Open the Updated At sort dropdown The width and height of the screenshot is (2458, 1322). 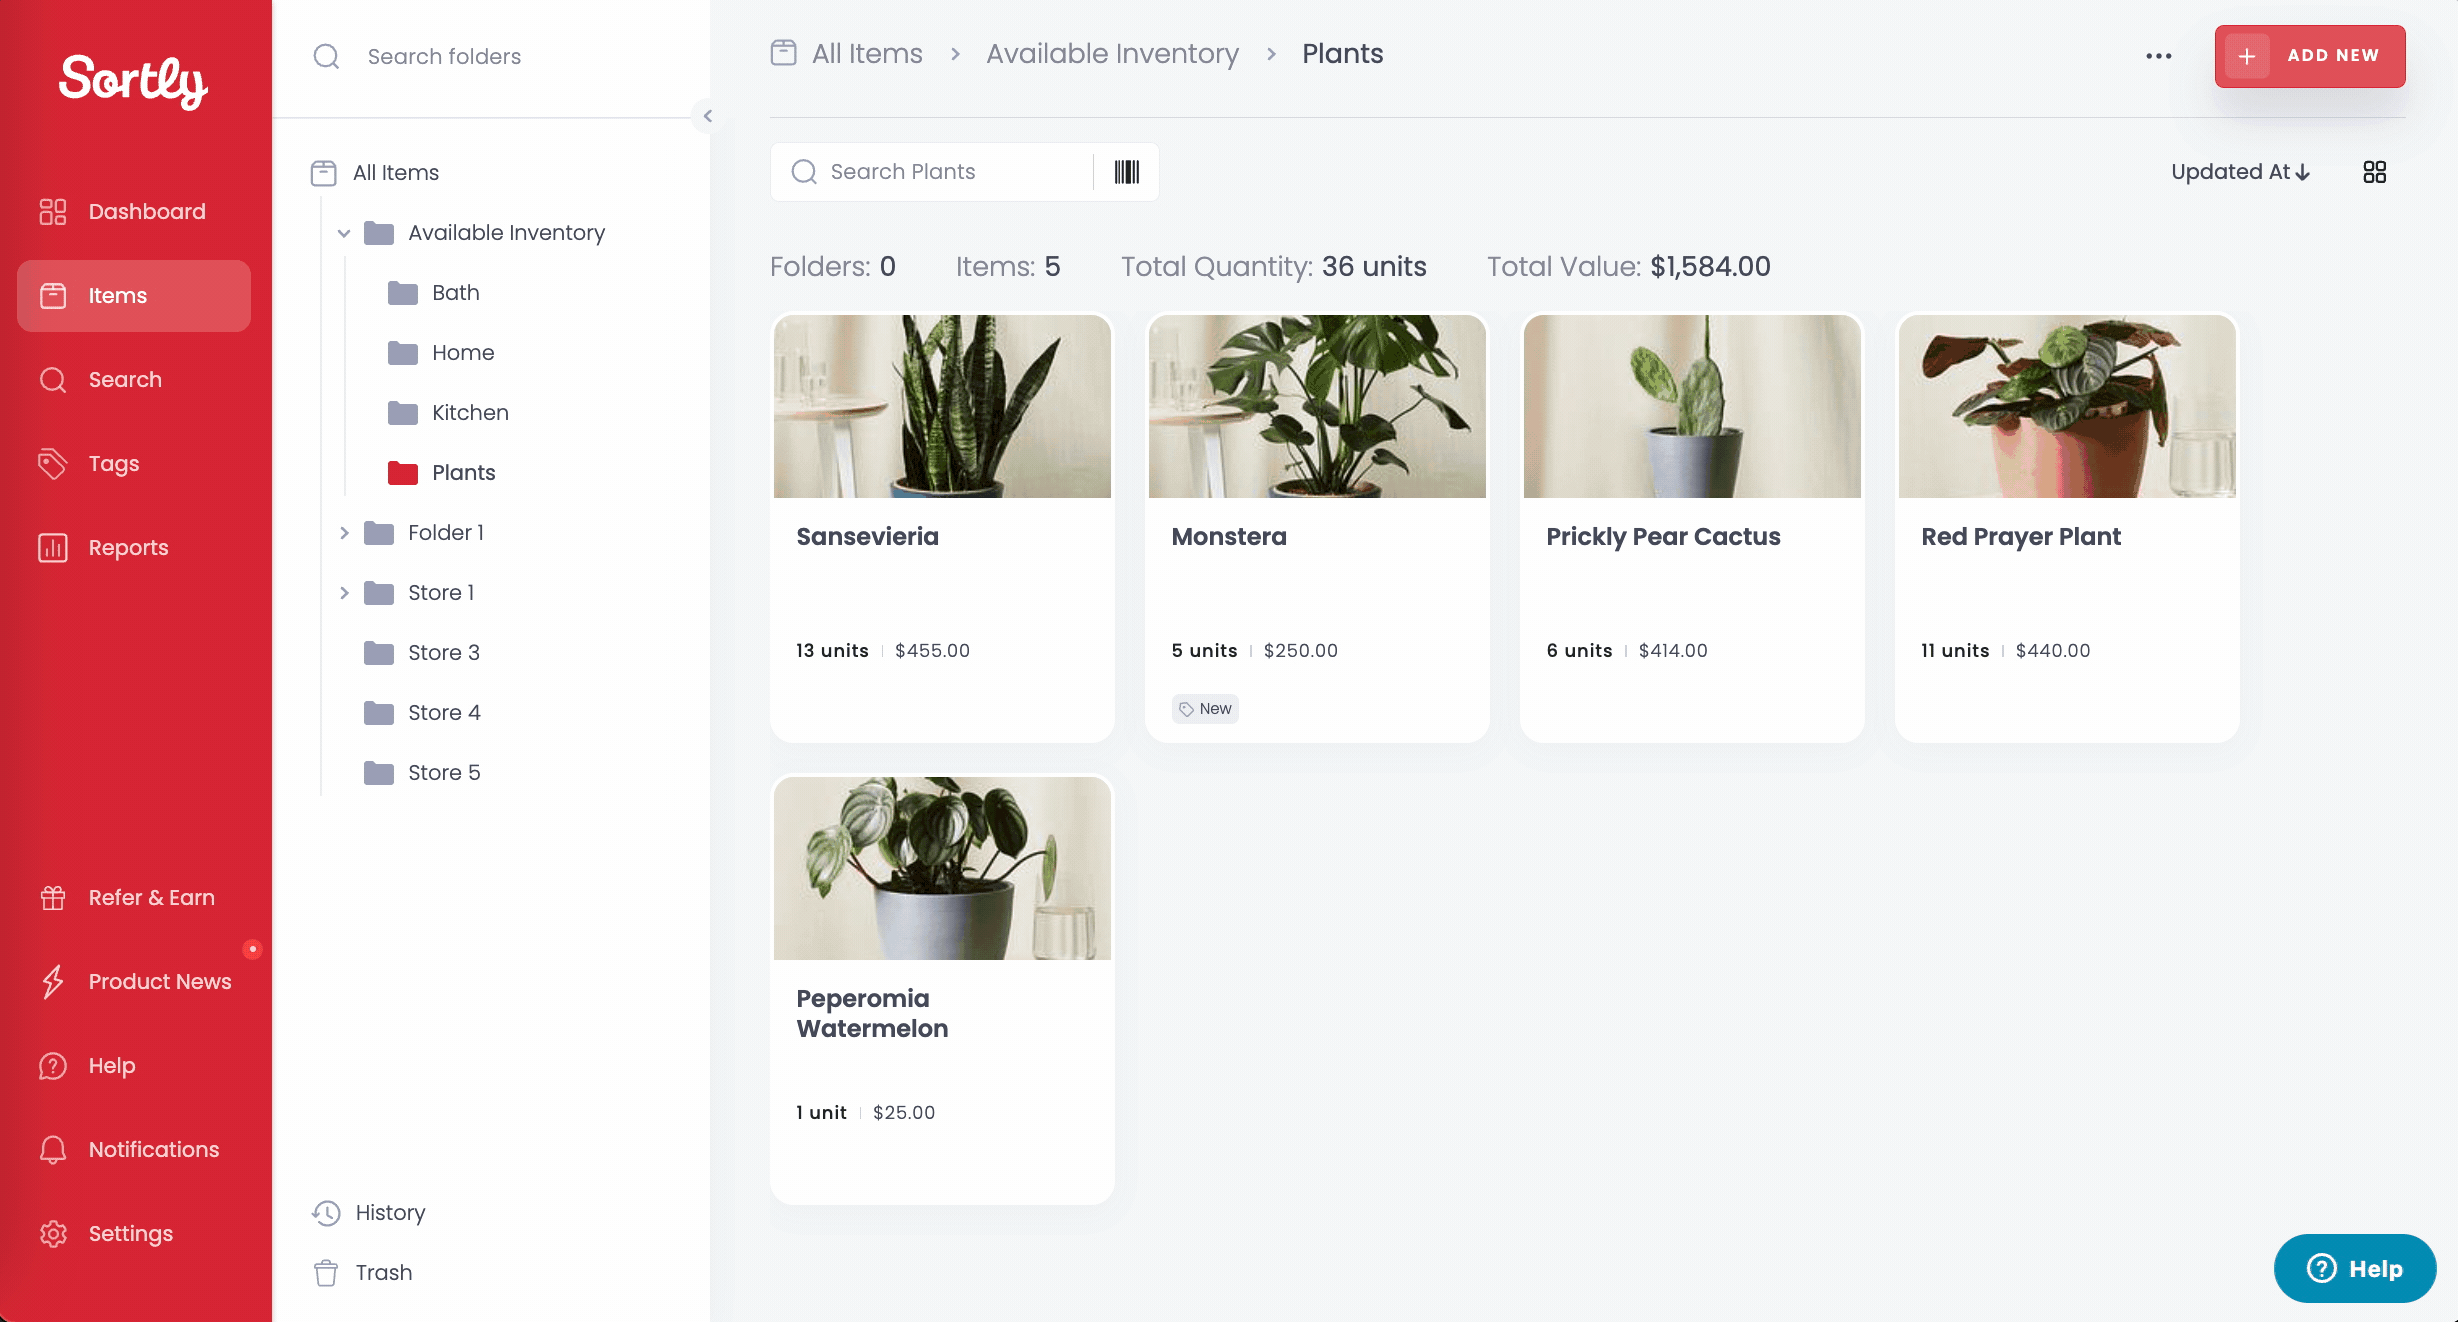pyautogui.click(x=2240, y=172)
